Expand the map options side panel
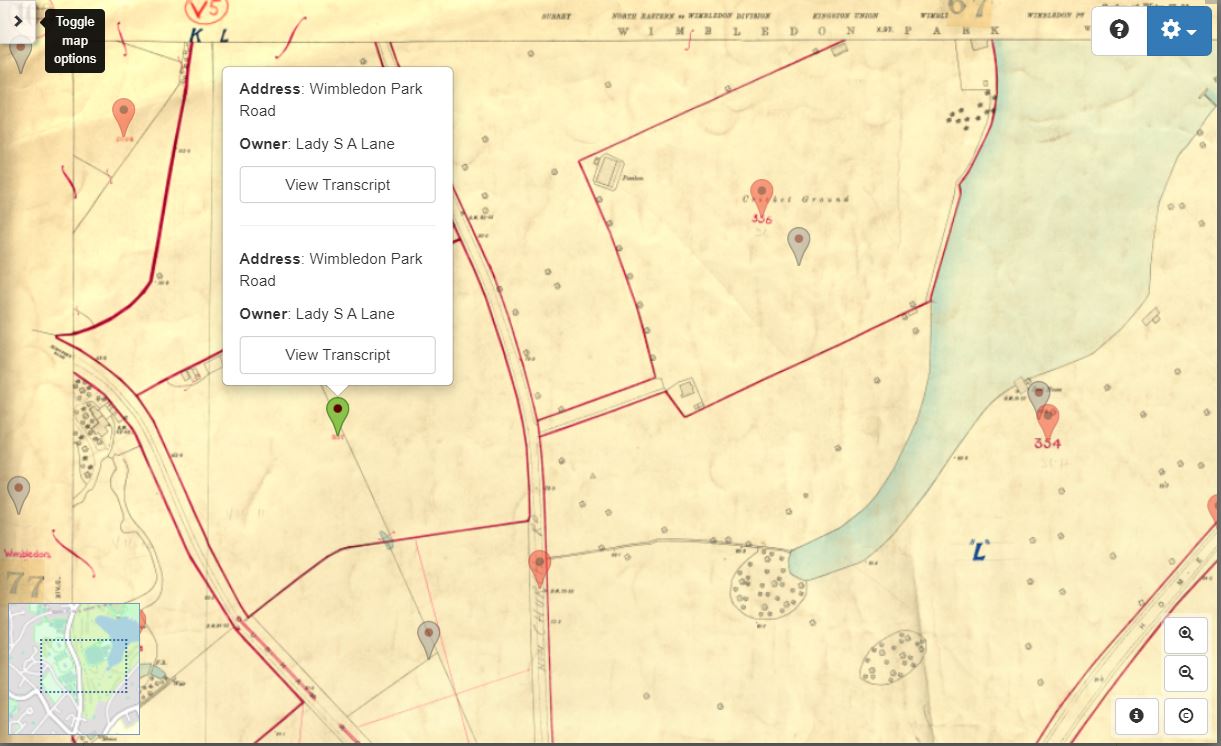 pyautogui.click(x=17, y=21)
